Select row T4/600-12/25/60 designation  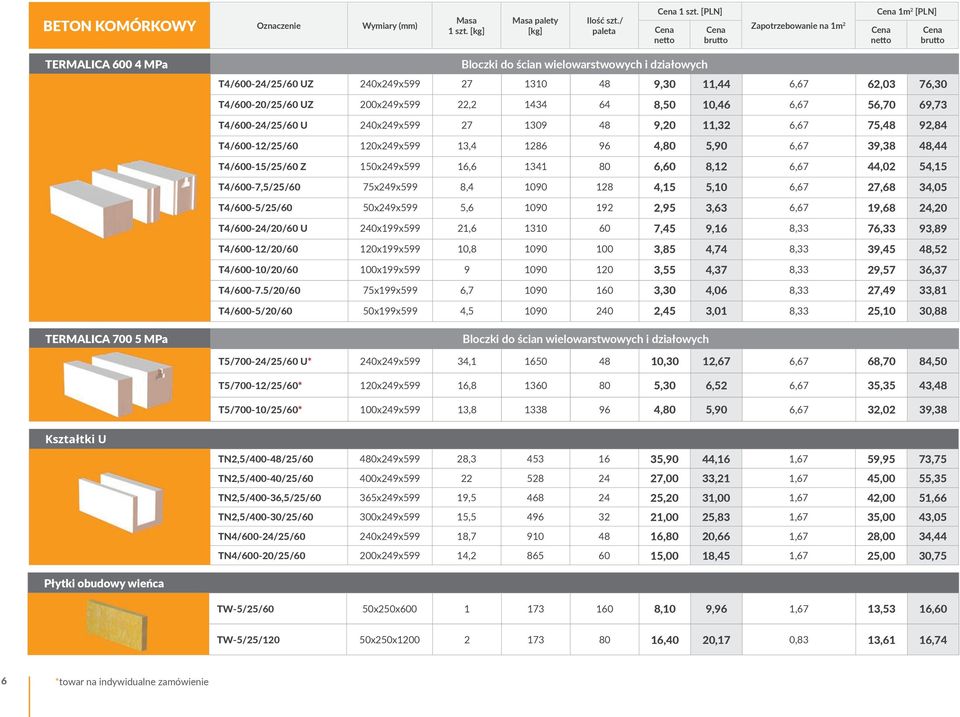tap(258, 146)
